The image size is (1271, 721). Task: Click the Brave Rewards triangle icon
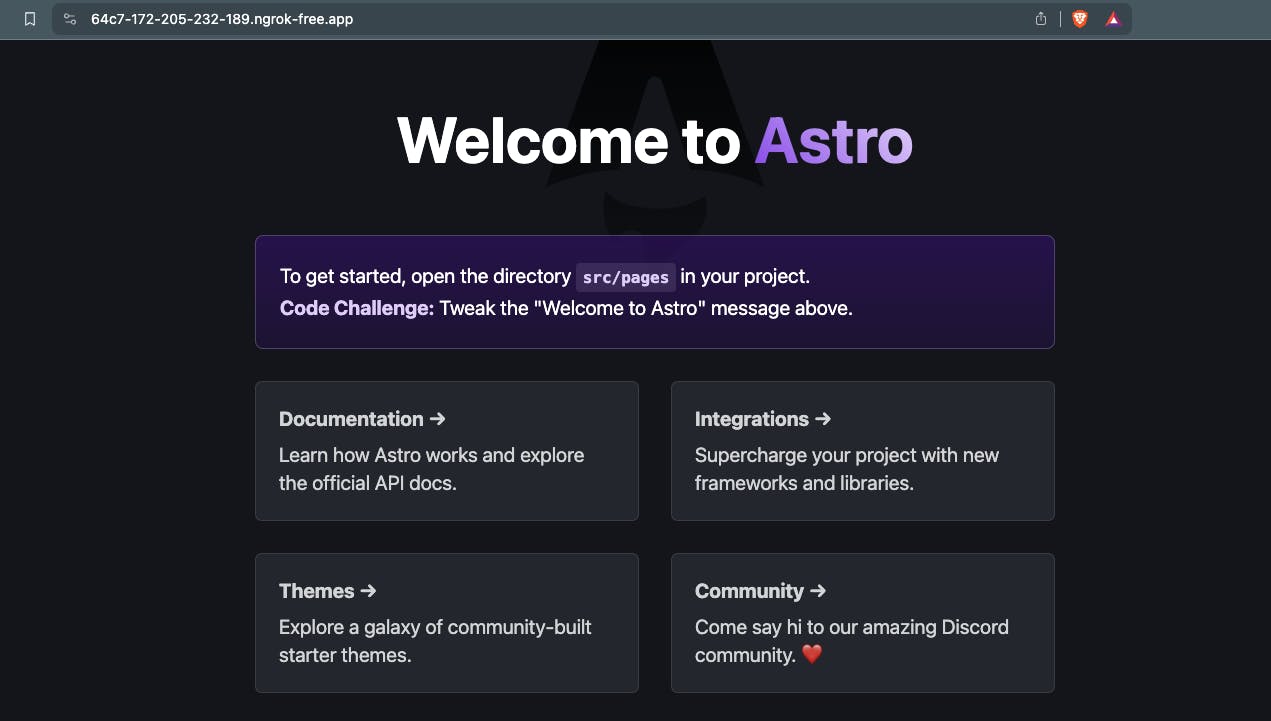click(x=1113, y=19)
